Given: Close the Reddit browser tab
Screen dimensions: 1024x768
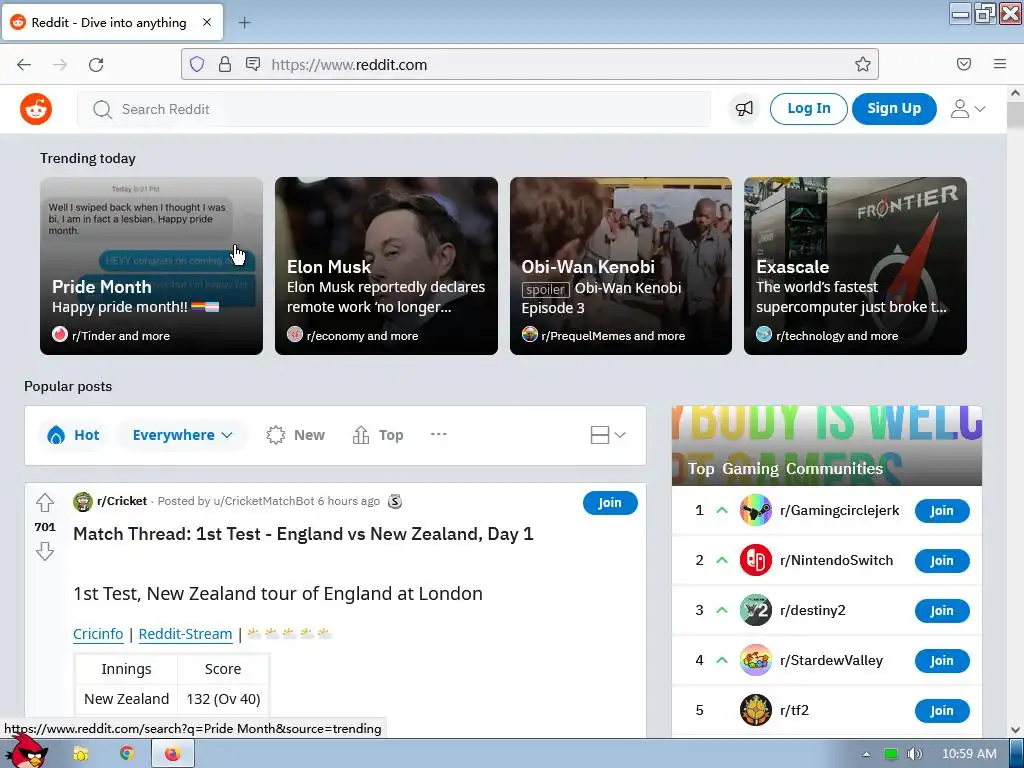Looking at the screenshot, I should 207,22.
